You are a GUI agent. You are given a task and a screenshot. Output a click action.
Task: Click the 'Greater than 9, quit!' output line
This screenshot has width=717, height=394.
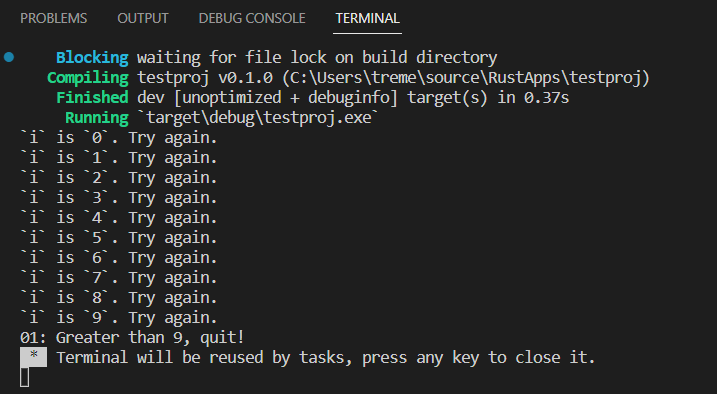[132, 338]
